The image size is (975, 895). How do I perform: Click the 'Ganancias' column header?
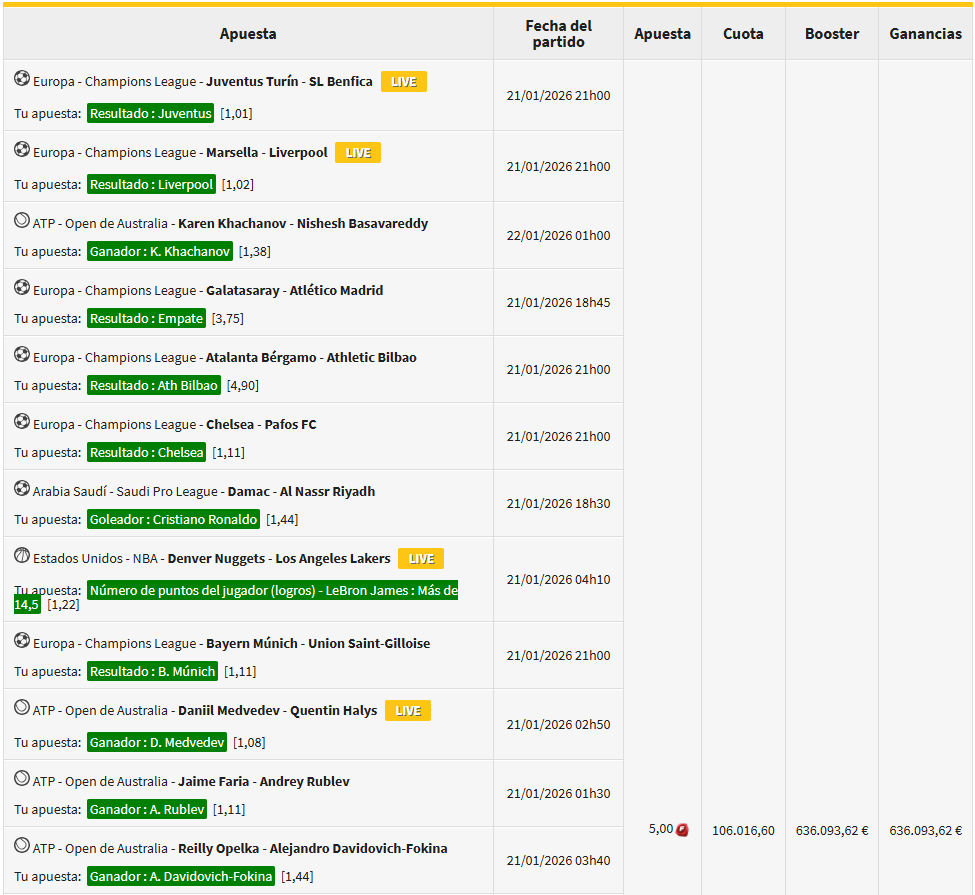click(x=925, y=34)
